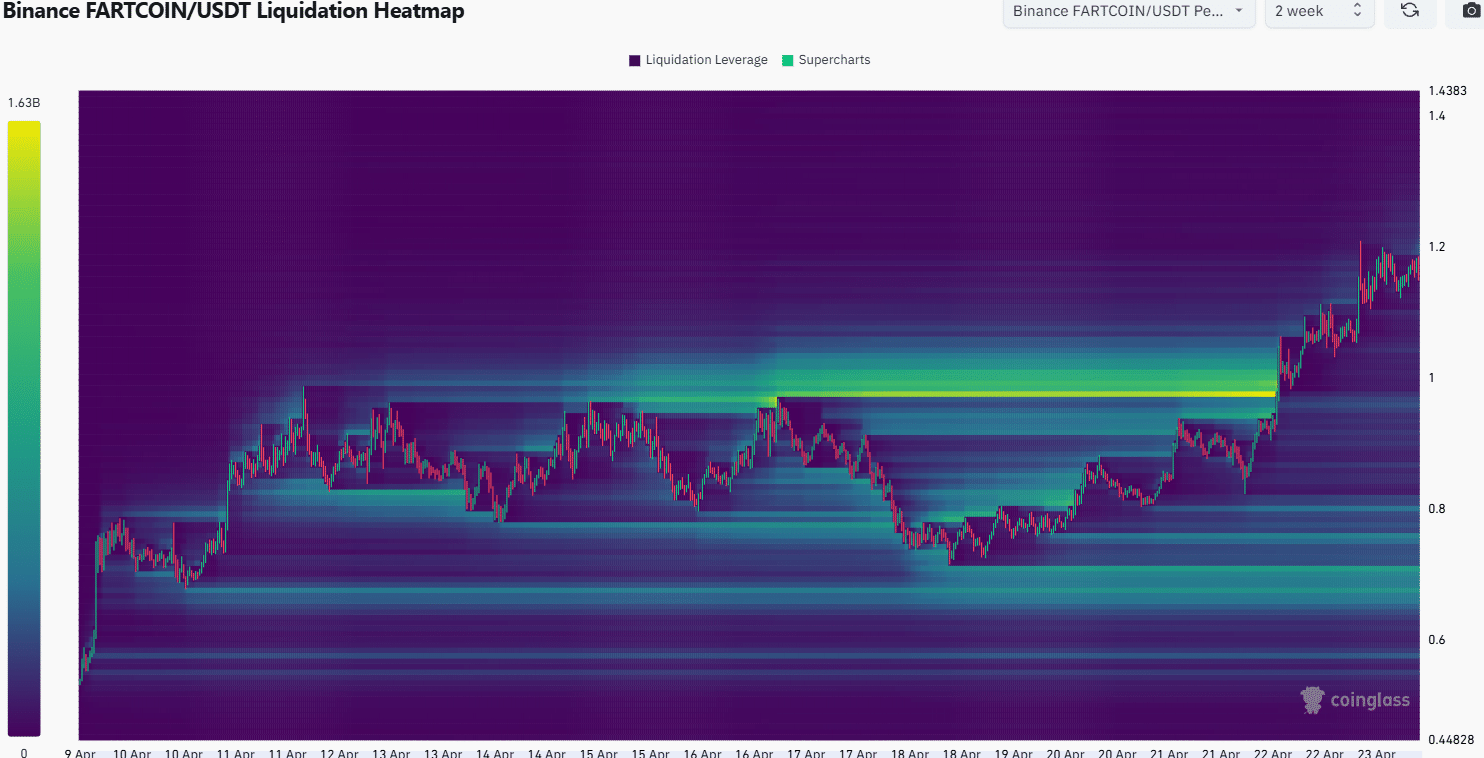Screen dimensions: 1484x758
Task: Click the 1.63B maximum scale label
Action: [x=24, y=103]
